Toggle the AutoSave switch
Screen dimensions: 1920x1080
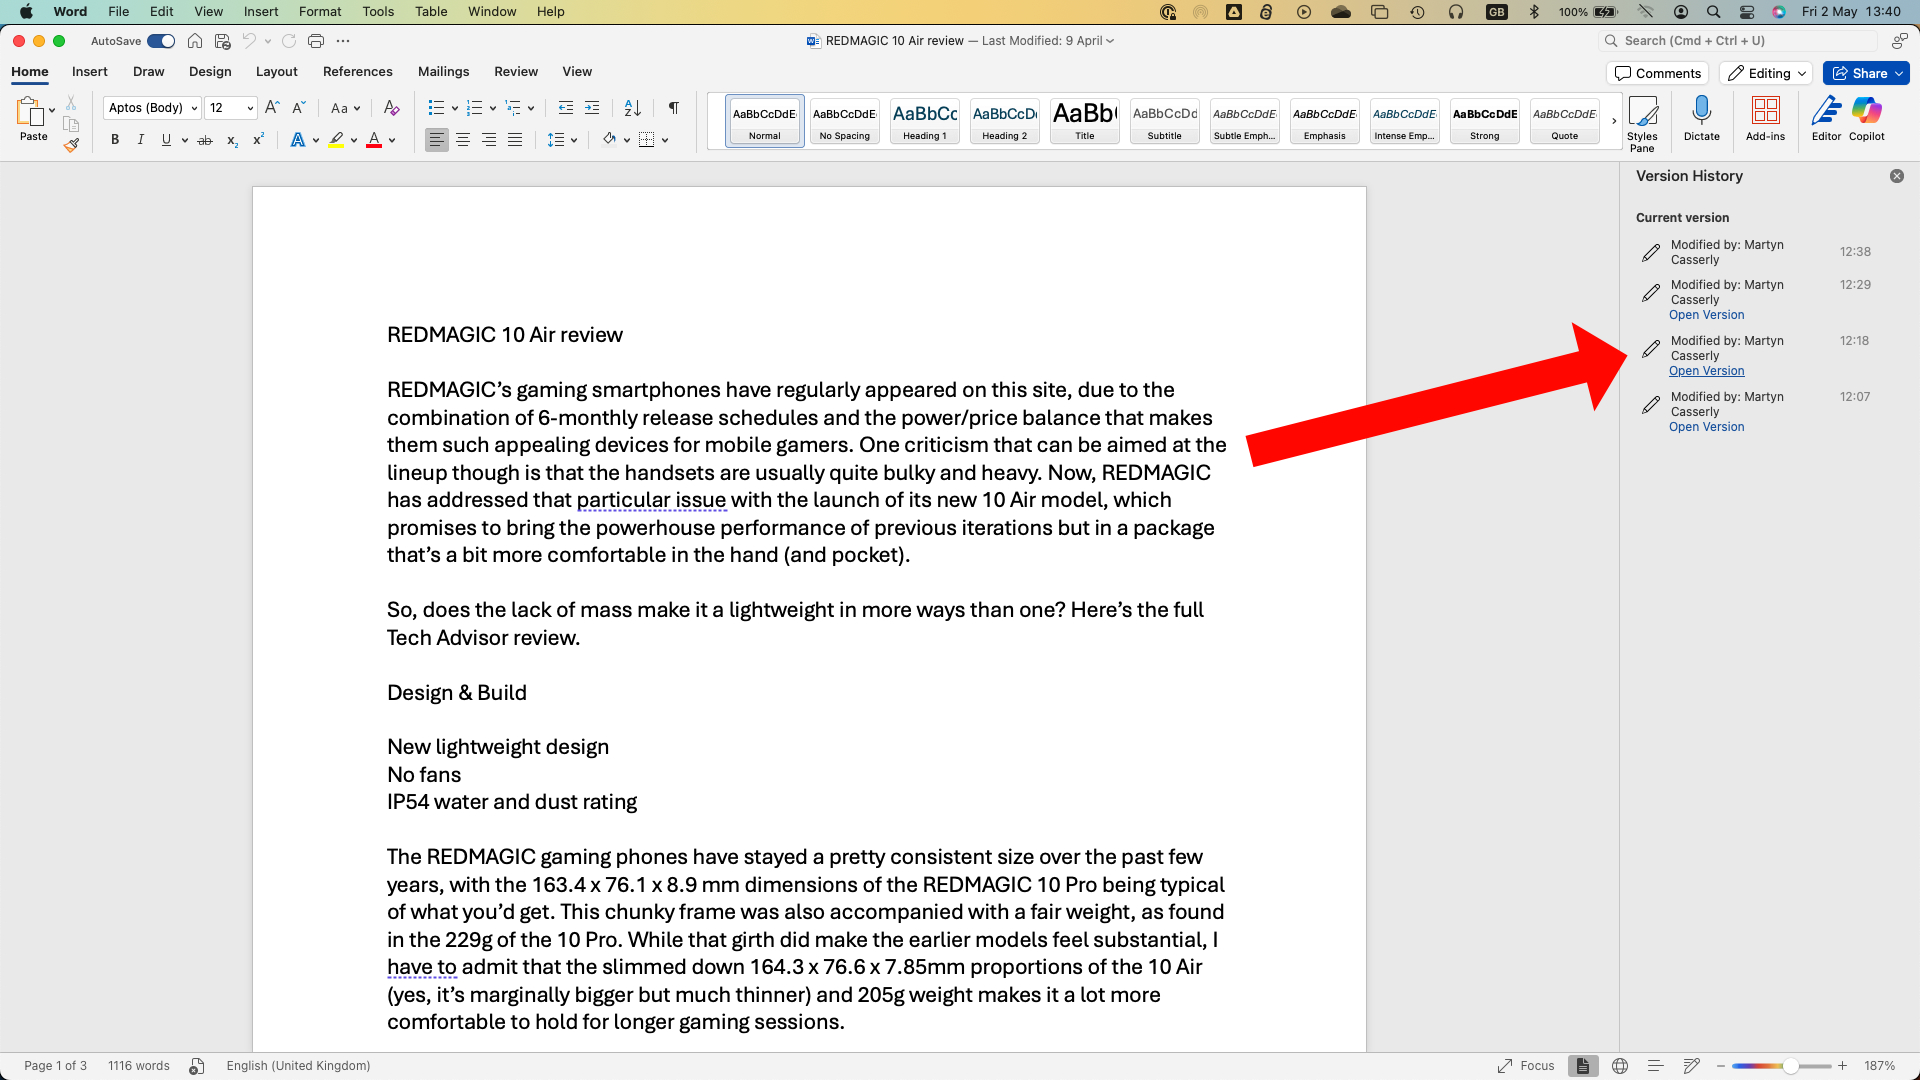[x=161, y=41]
